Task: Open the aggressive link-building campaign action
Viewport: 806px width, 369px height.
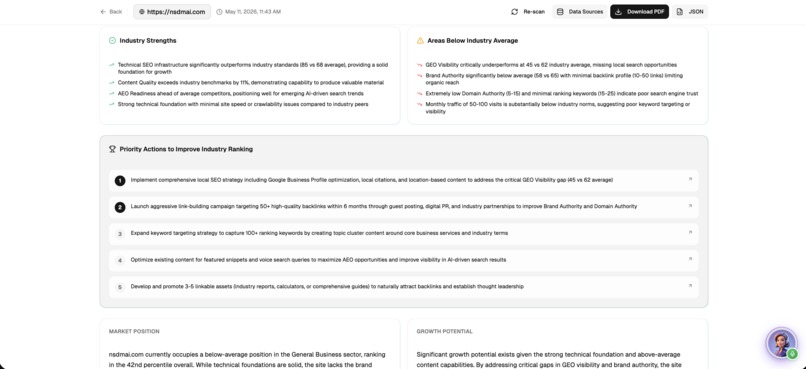Action: [x=404, y=207]
